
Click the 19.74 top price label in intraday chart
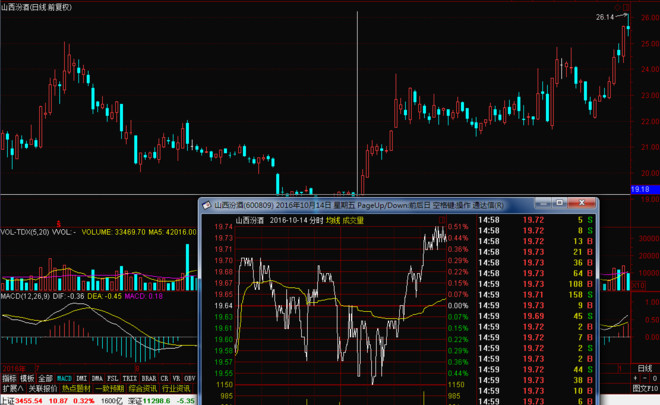coord(224,227)
